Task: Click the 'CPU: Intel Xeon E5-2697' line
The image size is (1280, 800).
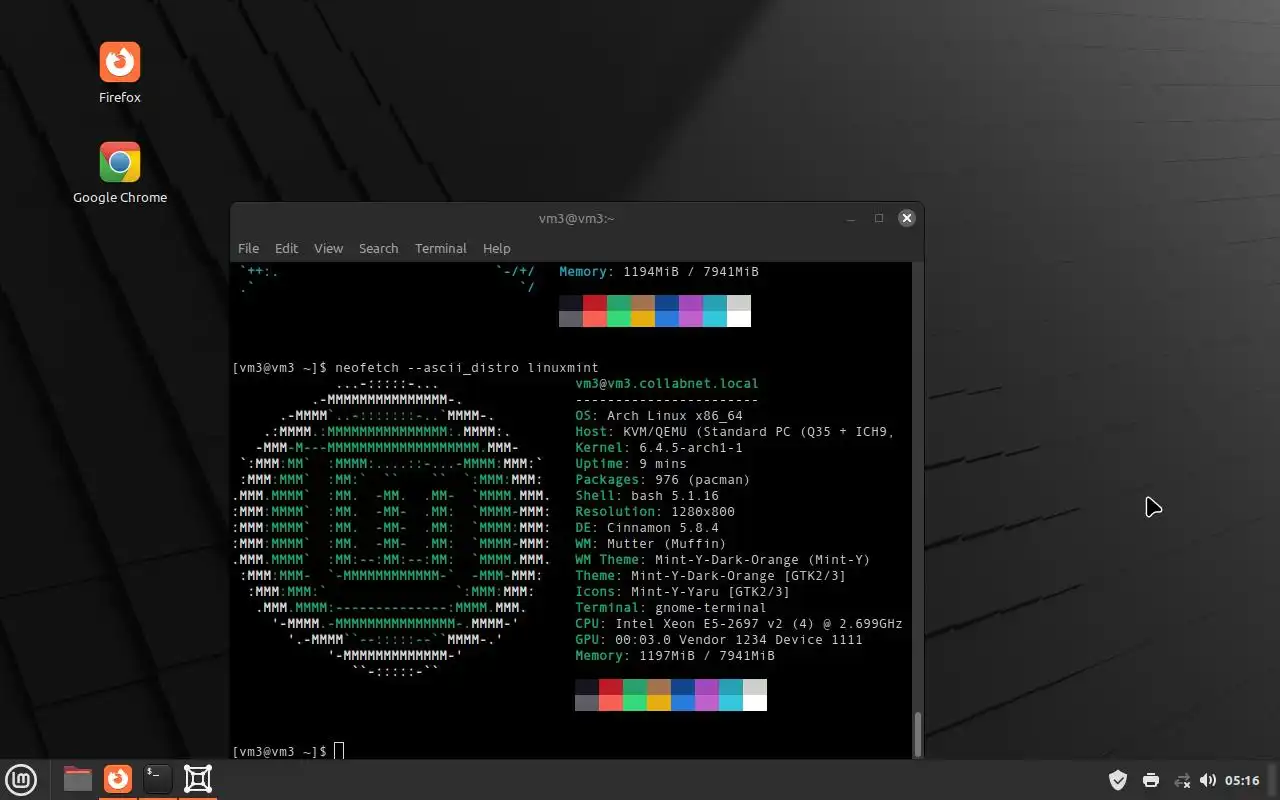Action: pos(739,623)
